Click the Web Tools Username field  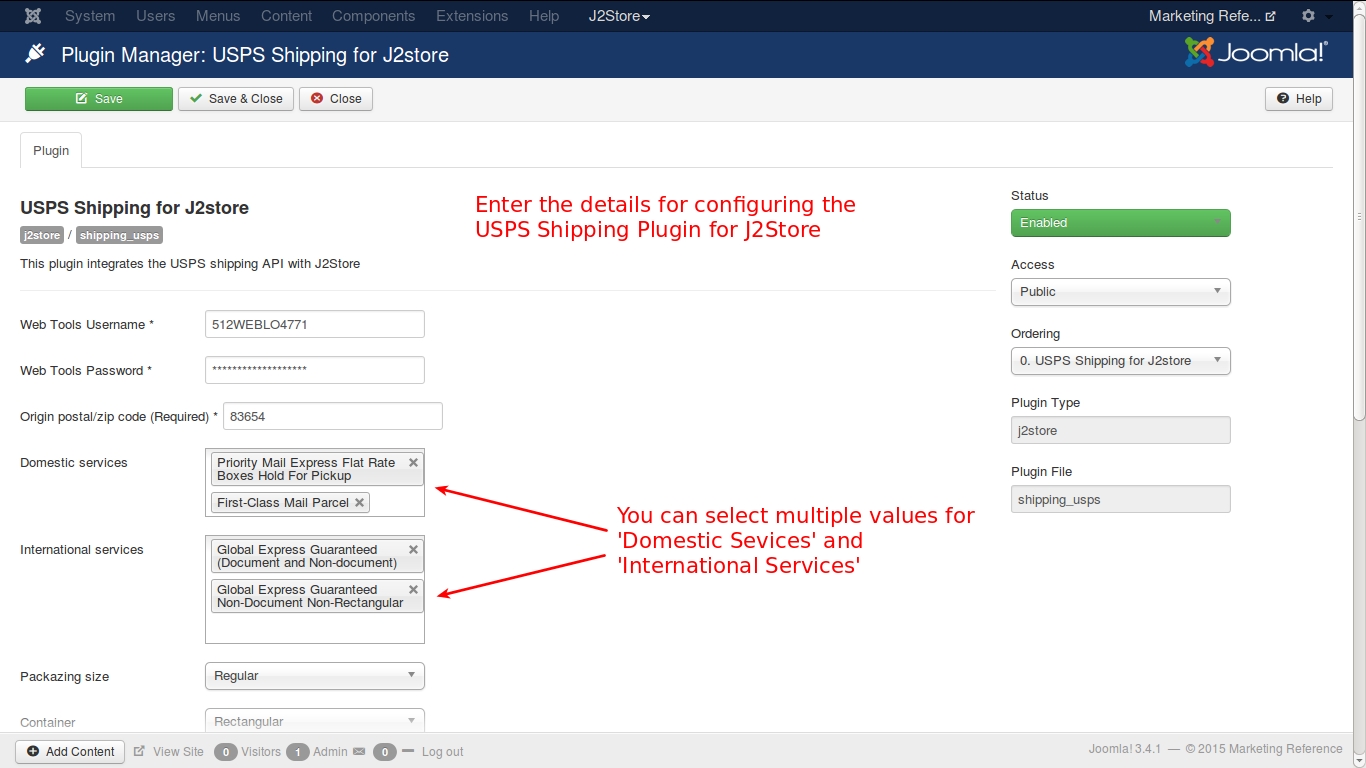click(314, 325)
